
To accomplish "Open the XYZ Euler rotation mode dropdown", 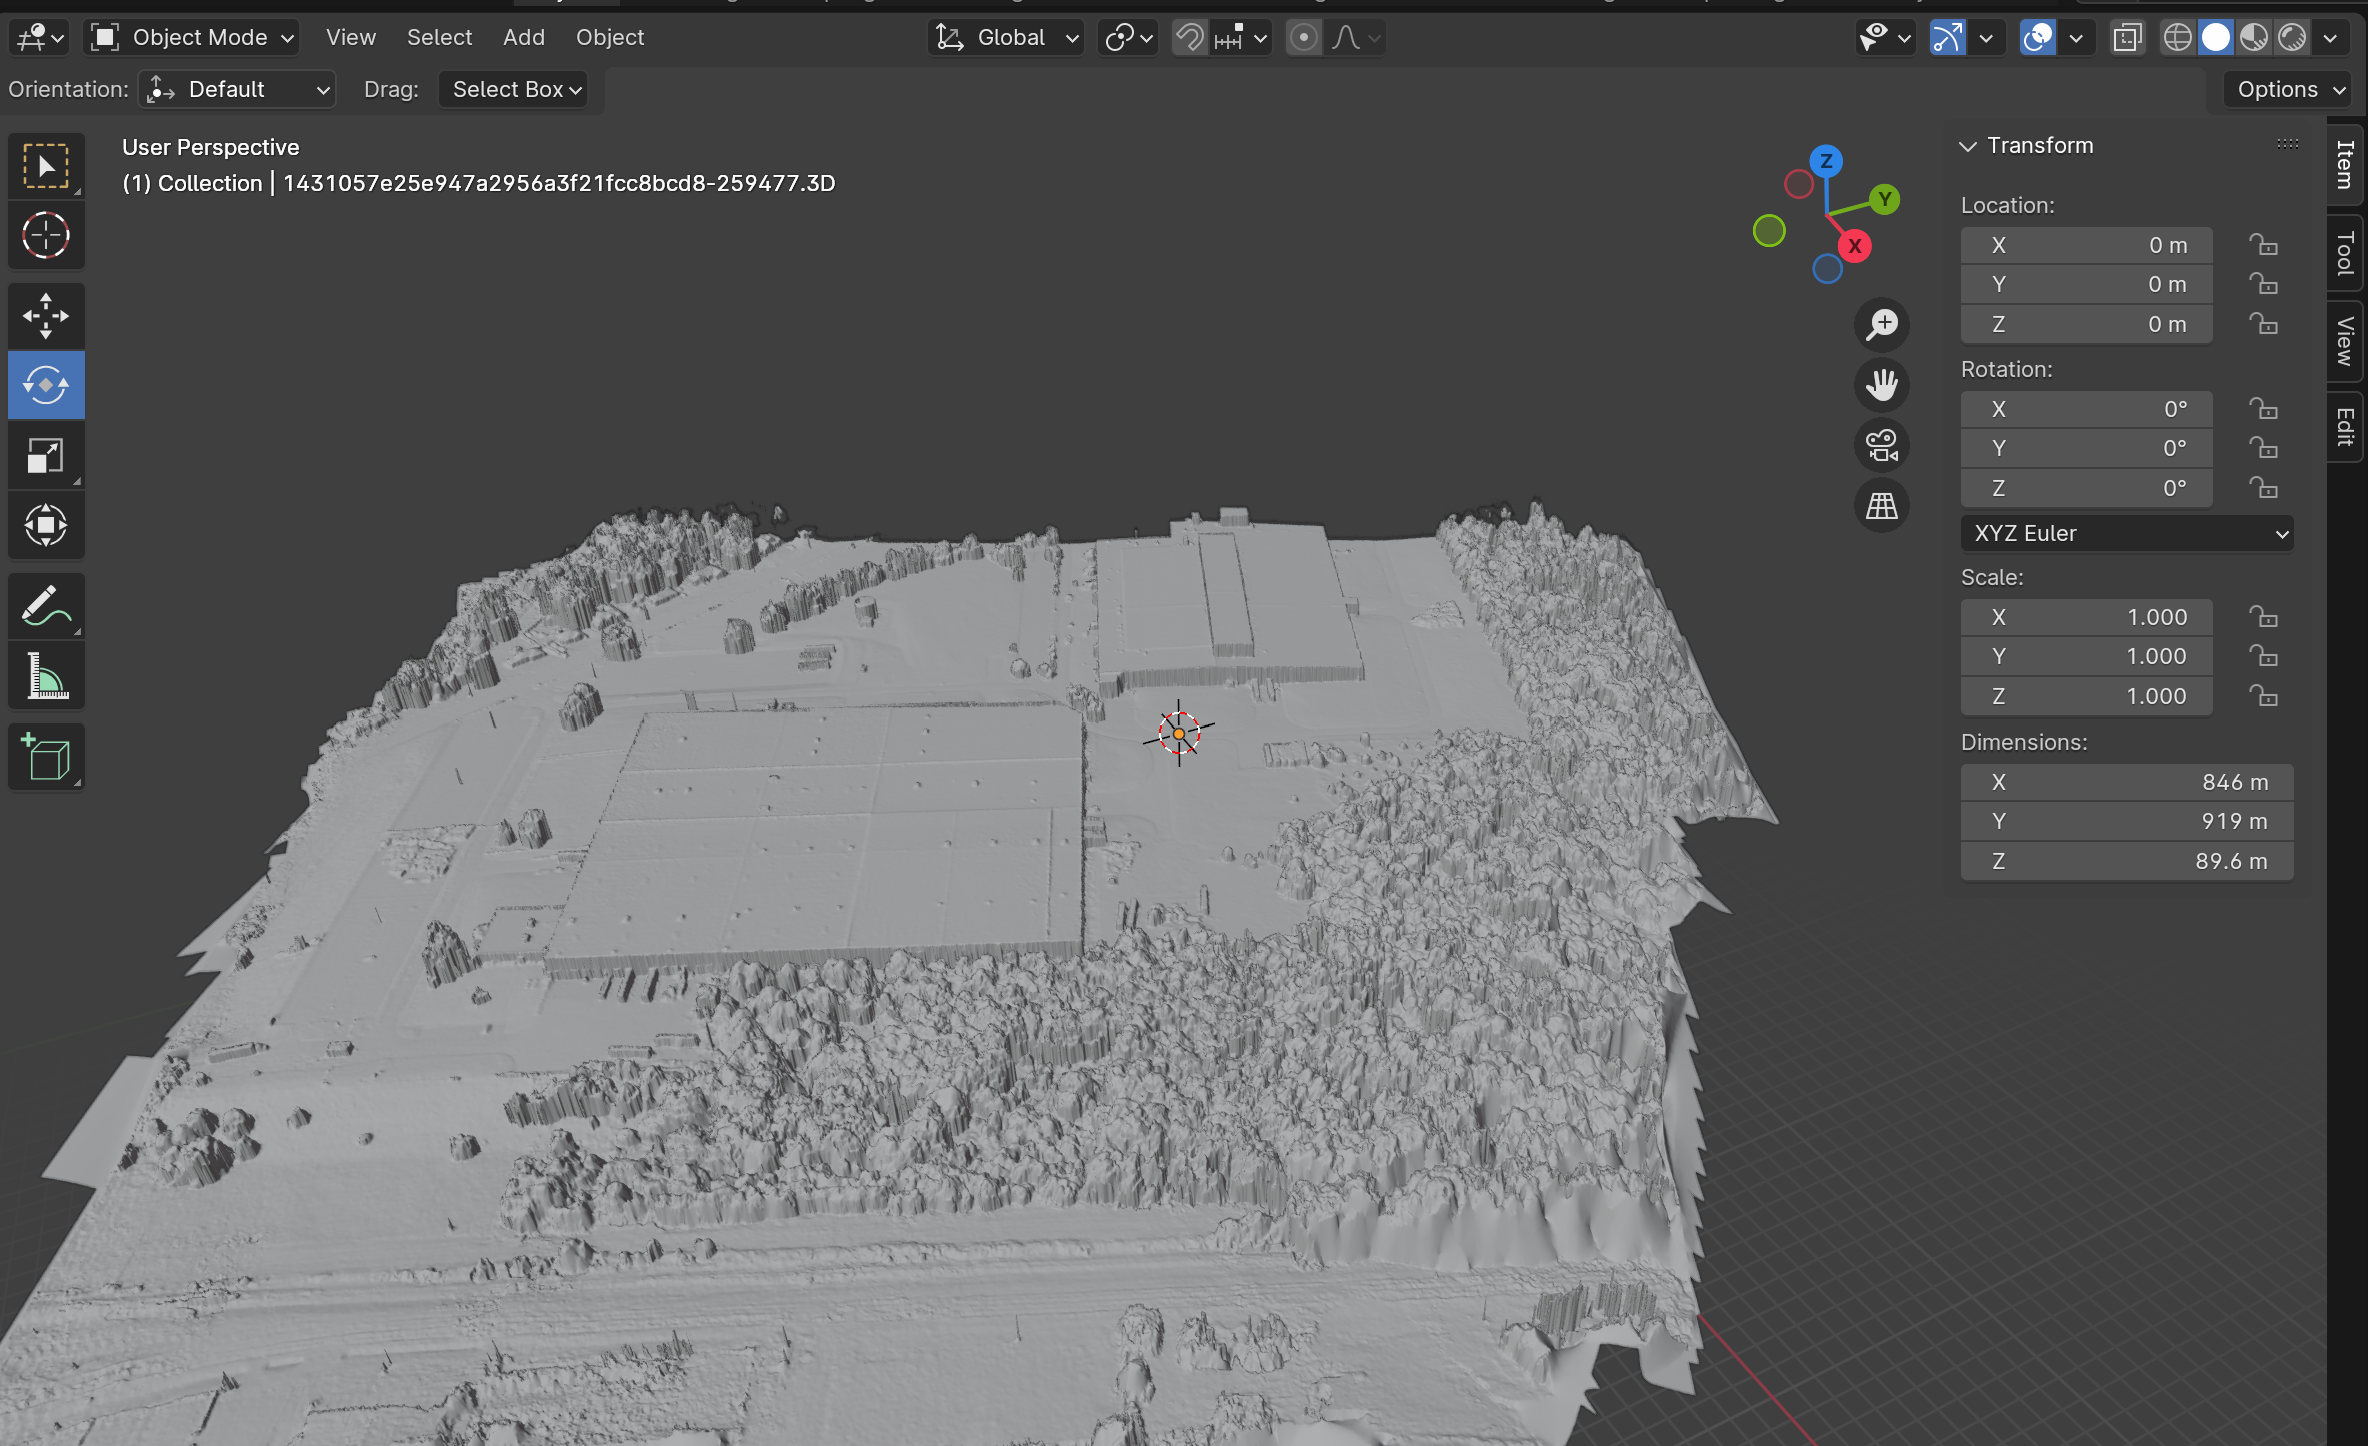I will tap(2127, 533).
